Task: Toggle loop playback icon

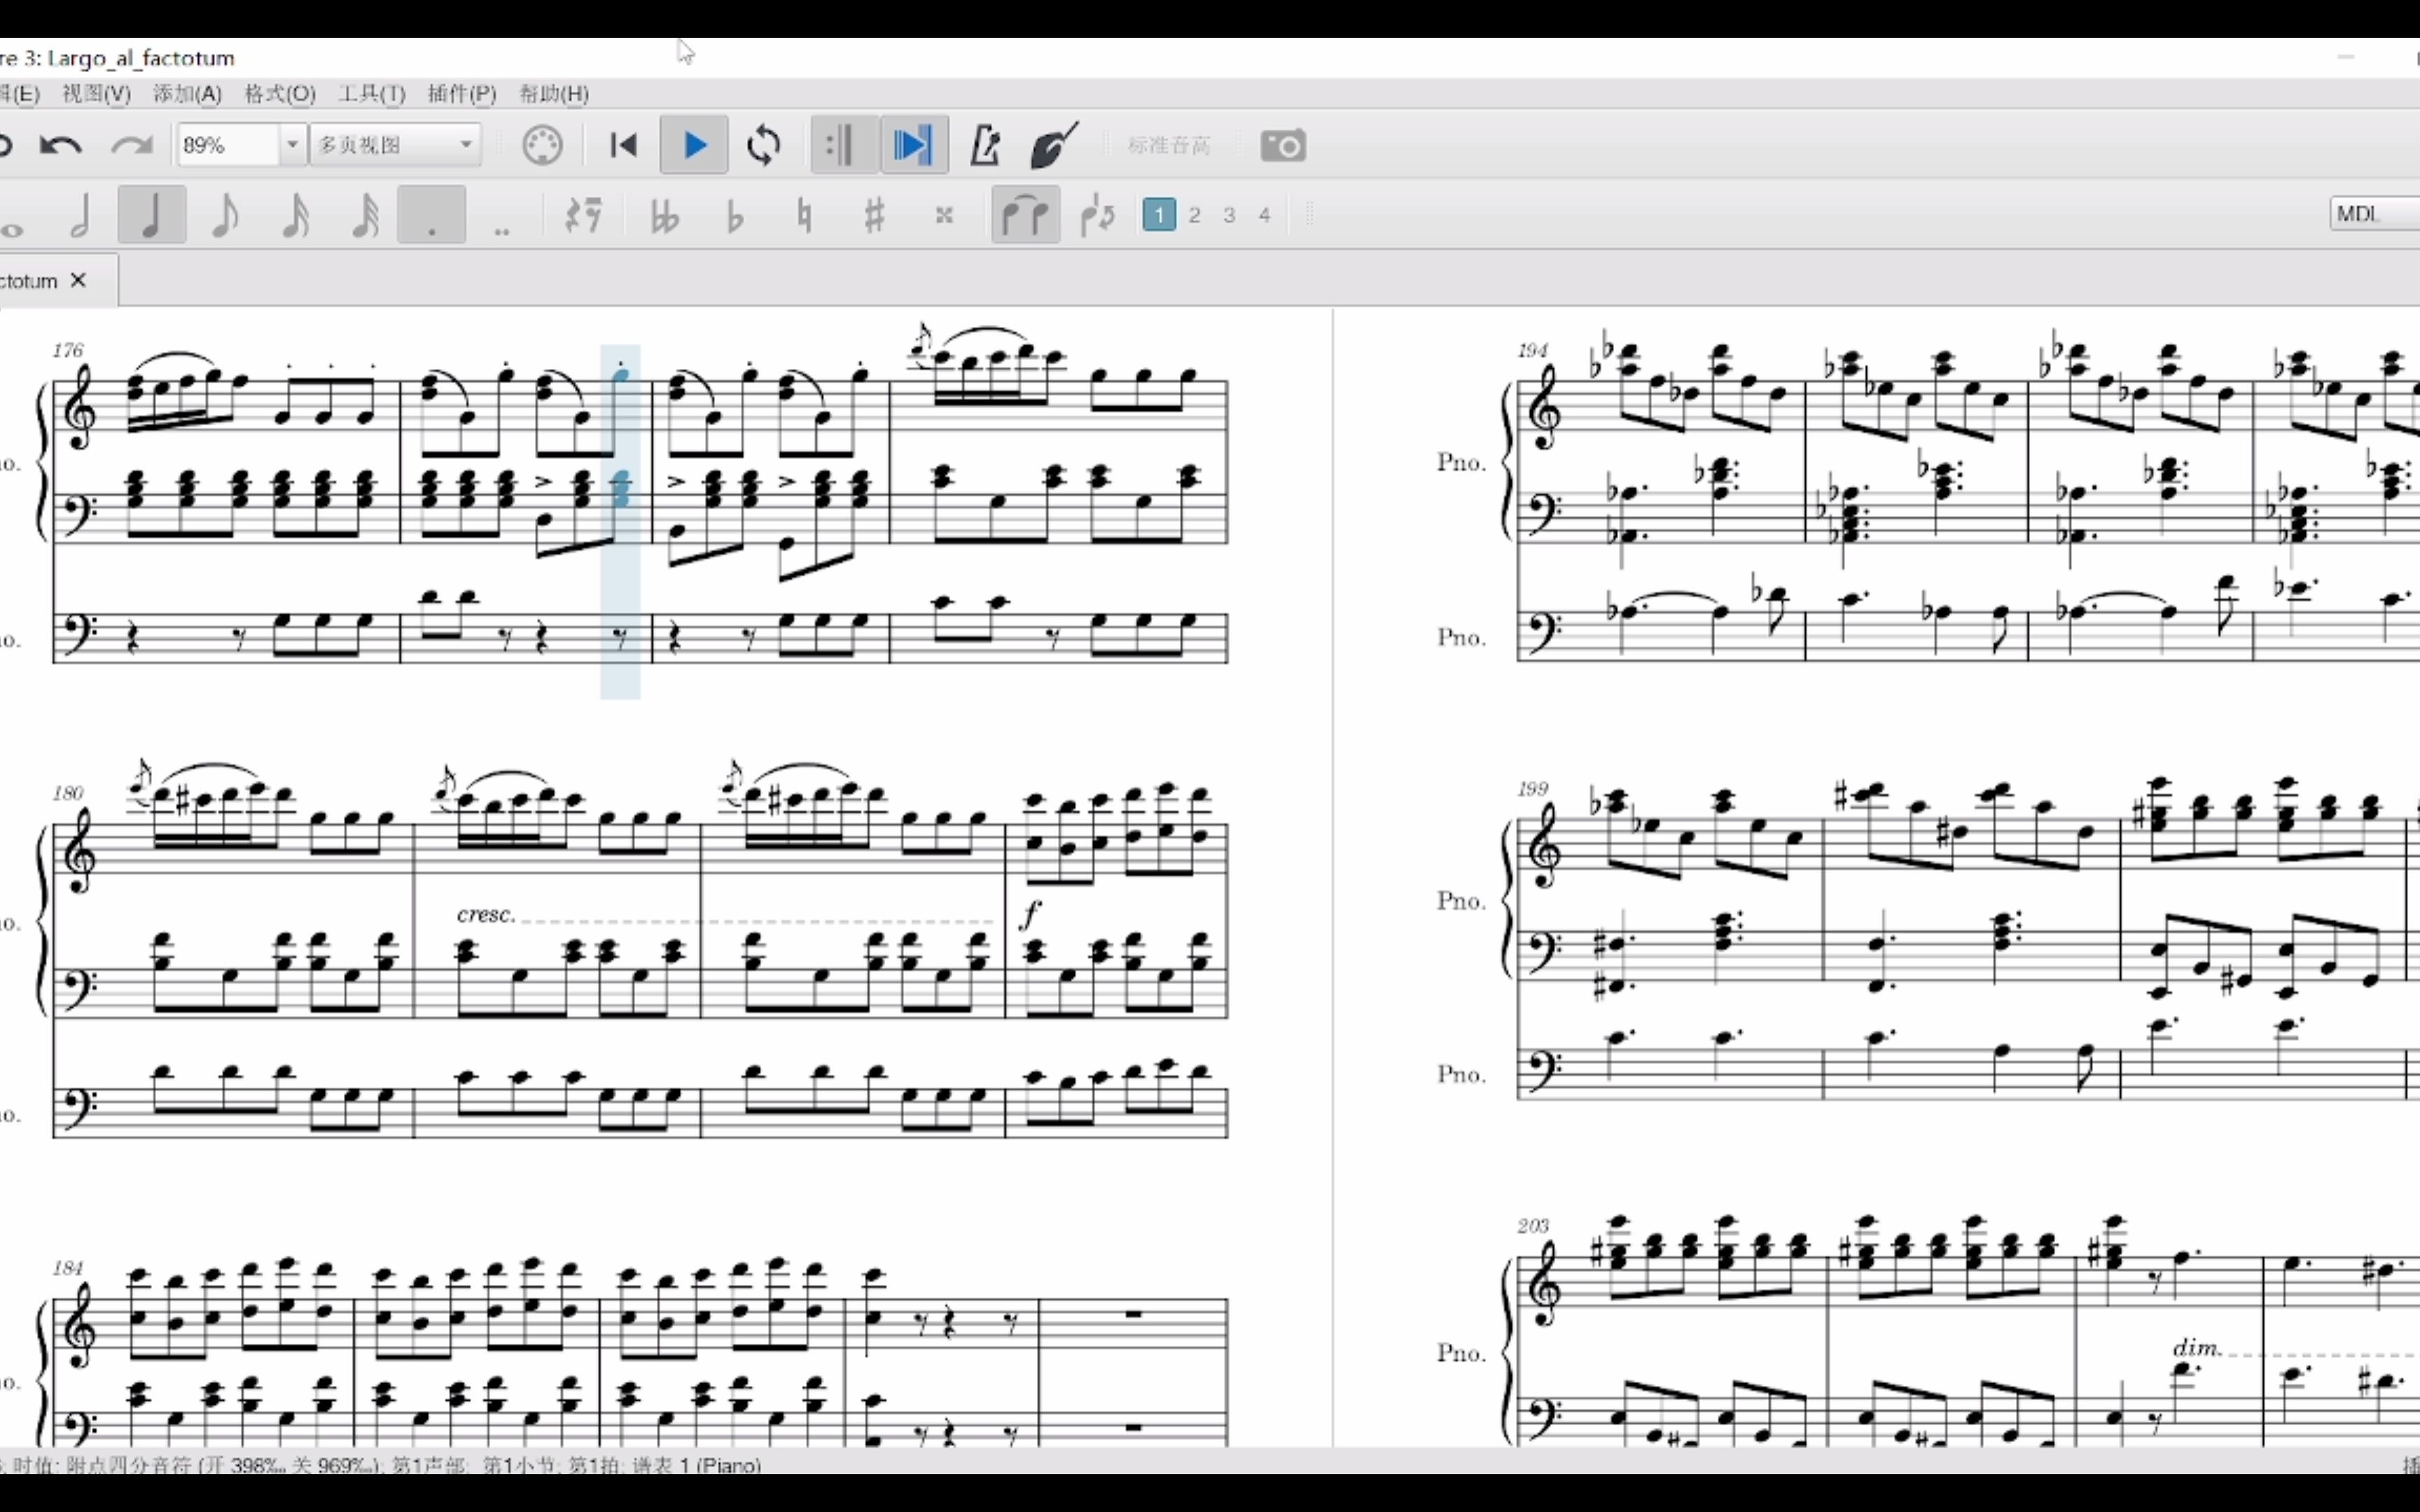Action: (x=764, y=145)
